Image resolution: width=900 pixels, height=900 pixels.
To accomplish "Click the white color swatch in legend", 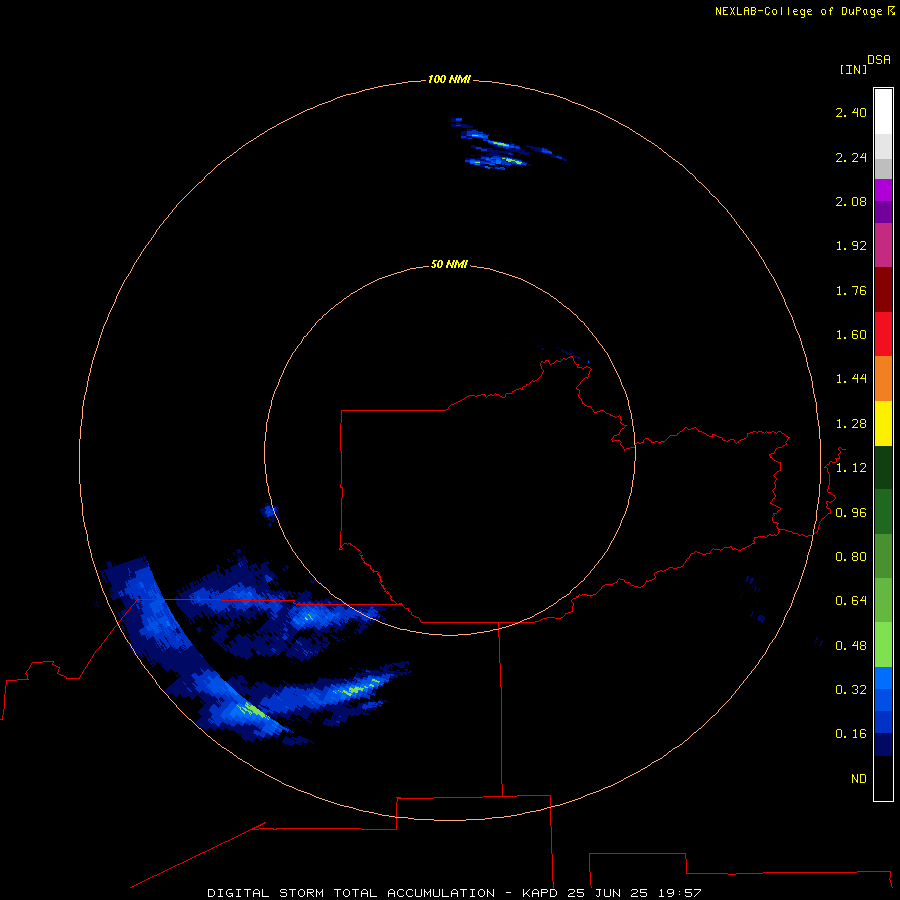I will pos(883,111).
